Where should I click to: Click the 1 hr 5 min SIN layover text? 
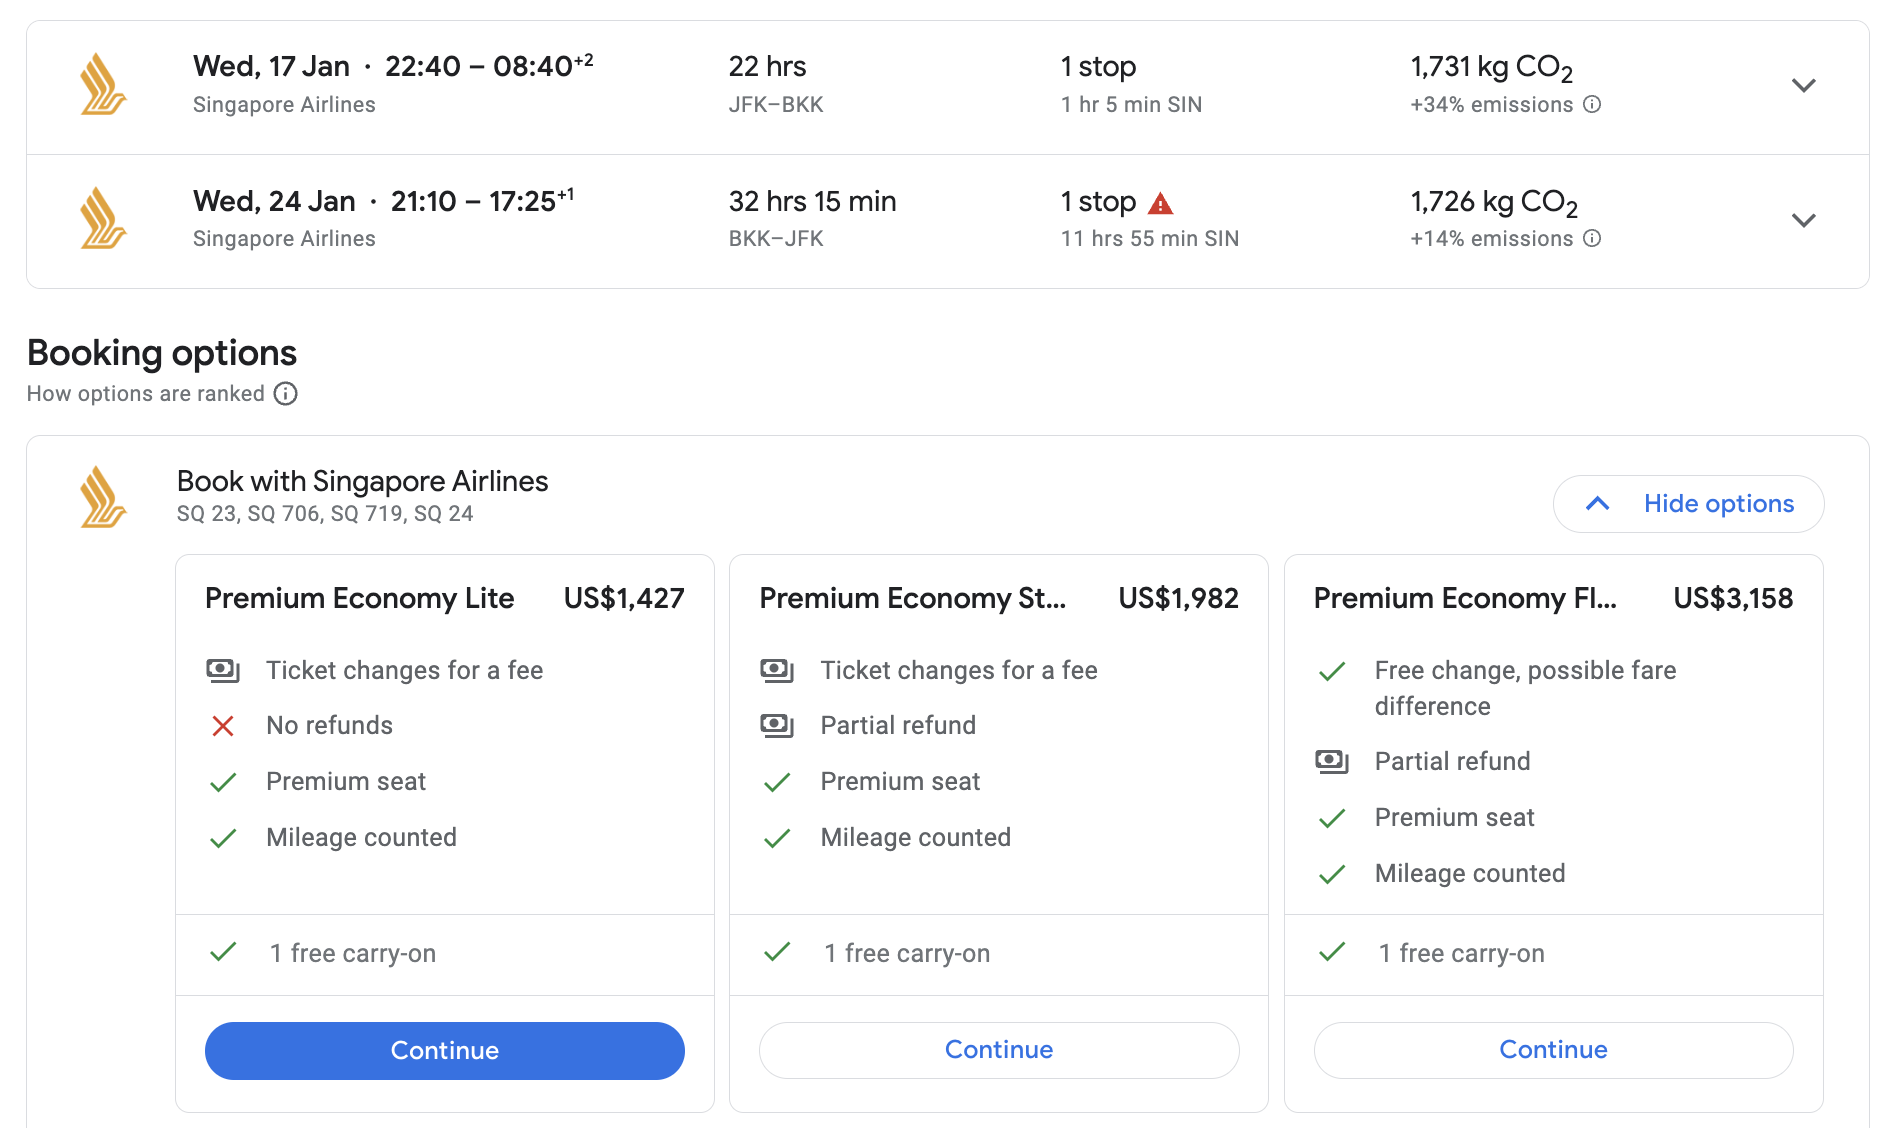click(x=1131, y=104)
